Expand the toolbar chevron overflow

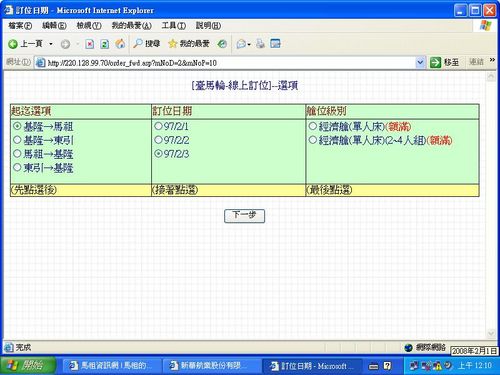pyautogui.click(x=492, y=60)
